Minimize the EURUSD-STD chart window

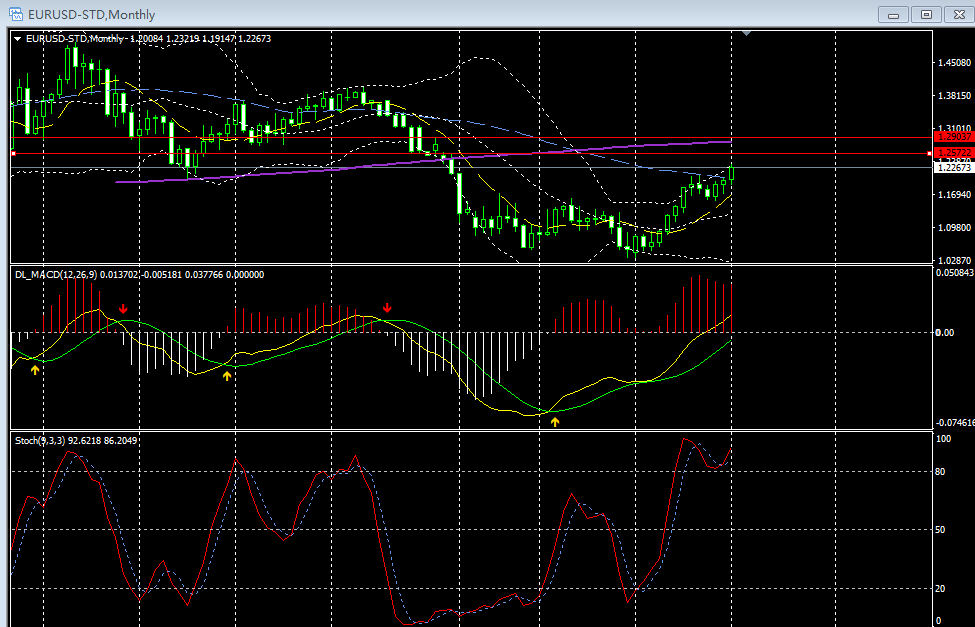coord(892,14)
